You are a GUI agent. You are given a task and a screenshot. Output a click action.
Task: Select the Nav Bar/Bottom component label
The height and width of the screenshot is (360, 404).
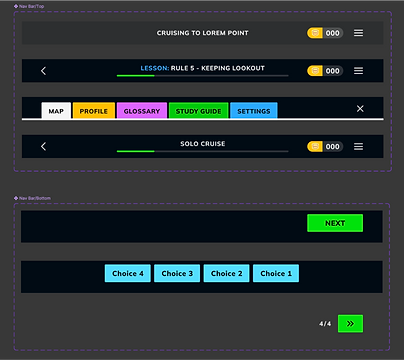pos(32,198)
